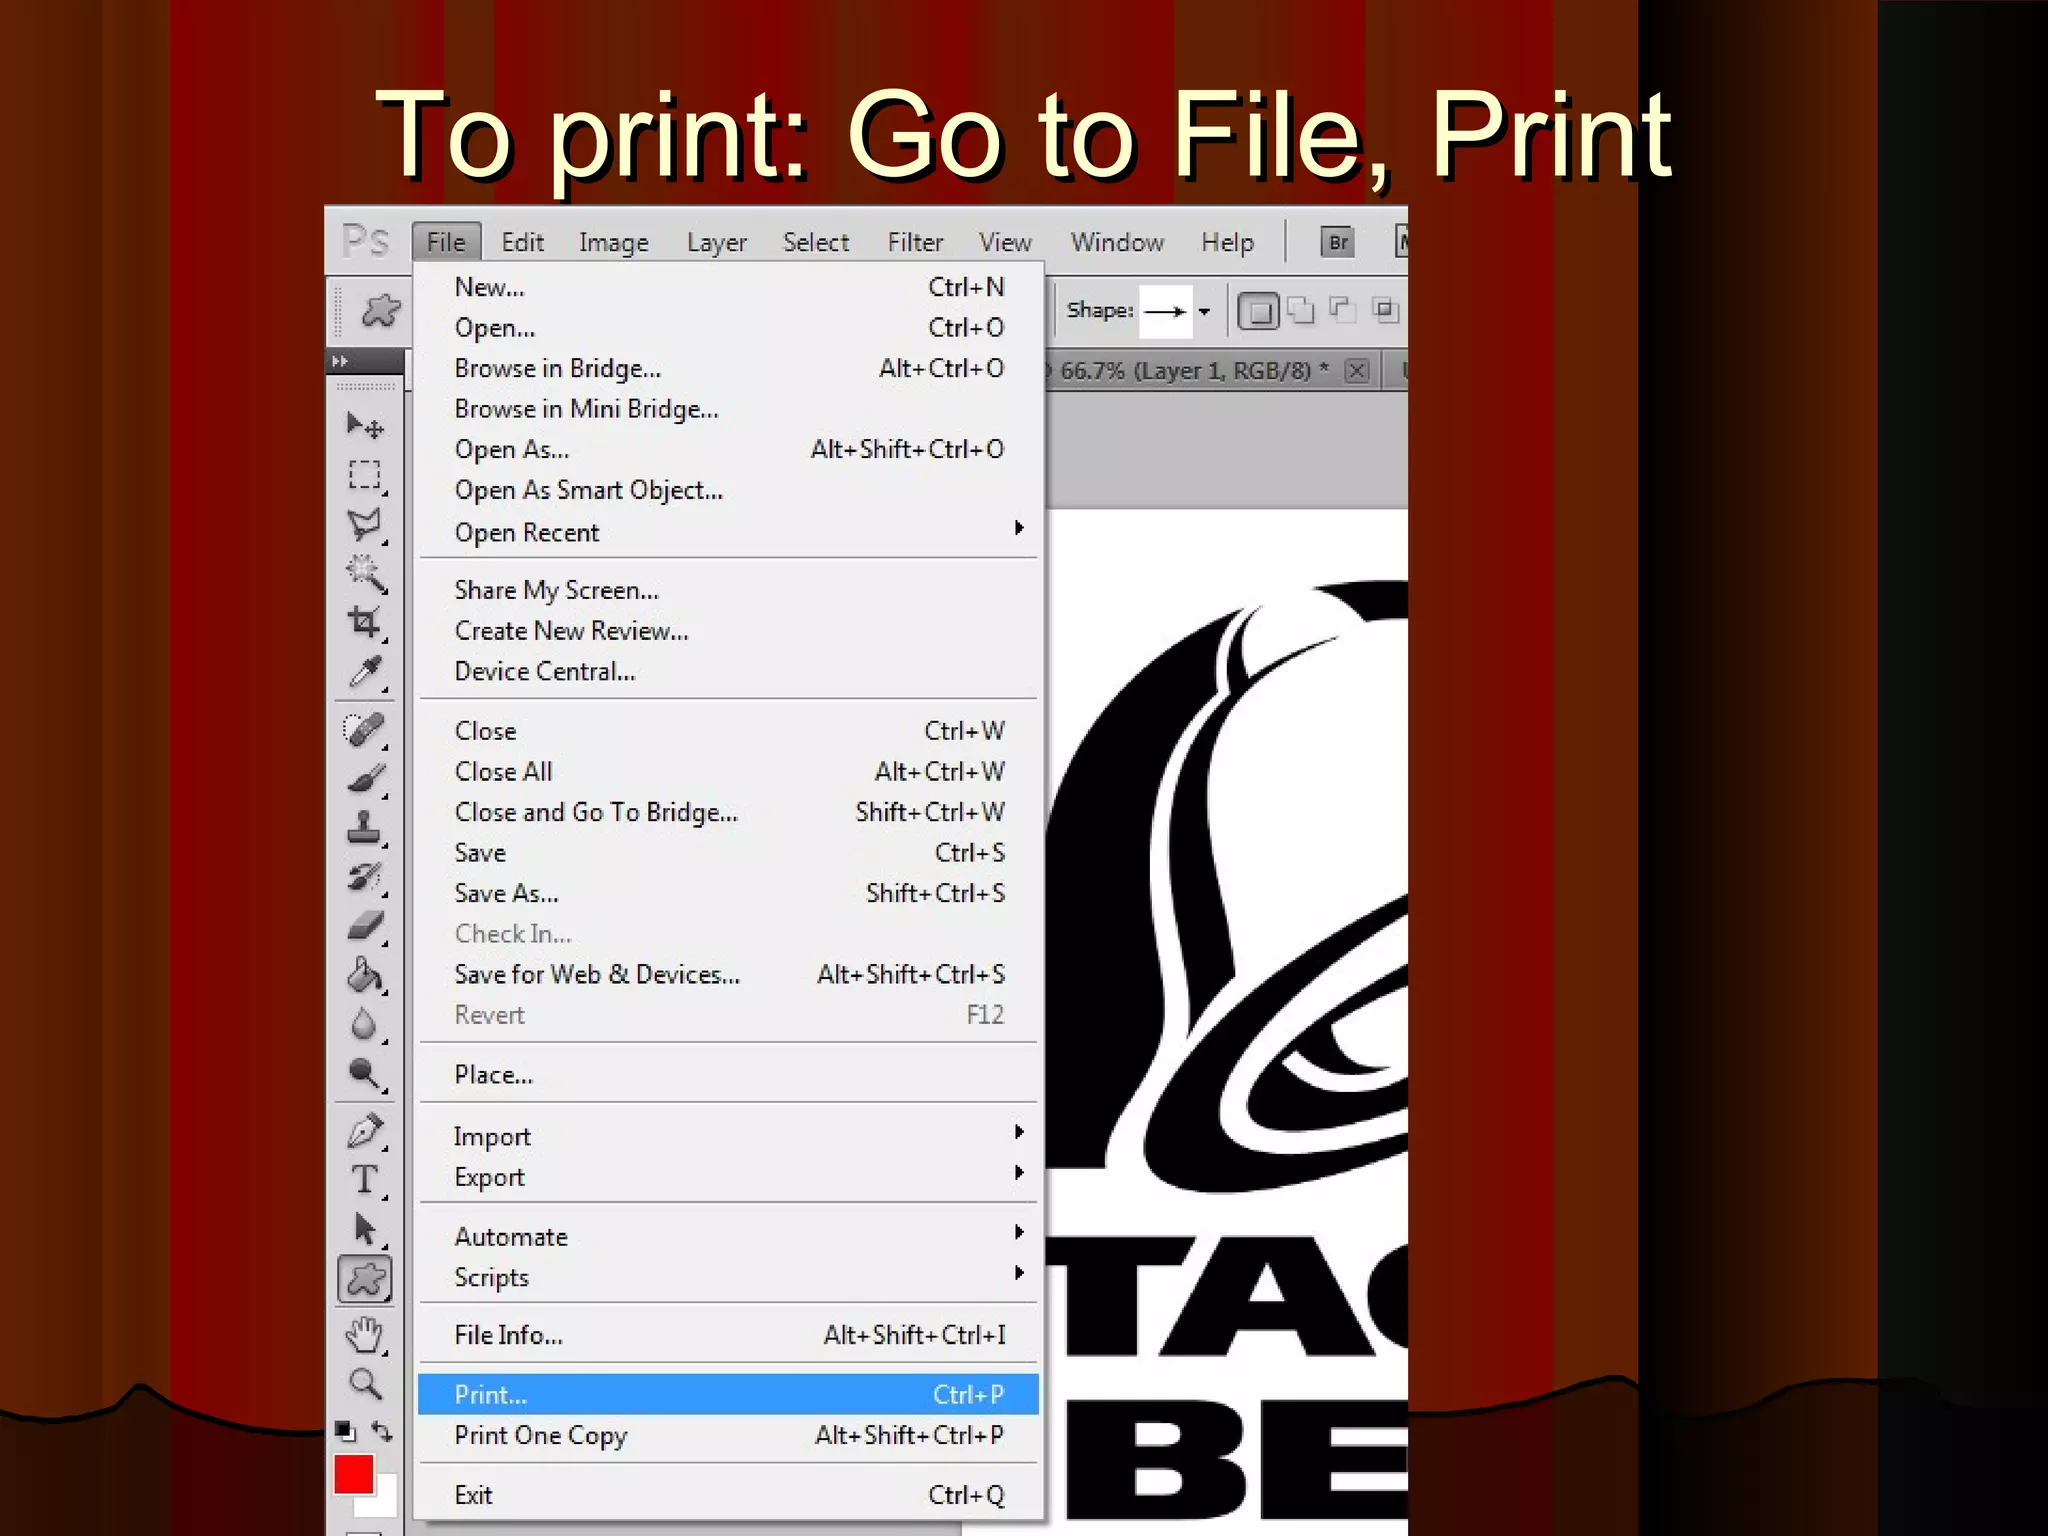Viewport: 2048px width, 1536px height.
Task: Click the custom shape tool preset icon
Action: pyautogui.click(x=380, y=311)
